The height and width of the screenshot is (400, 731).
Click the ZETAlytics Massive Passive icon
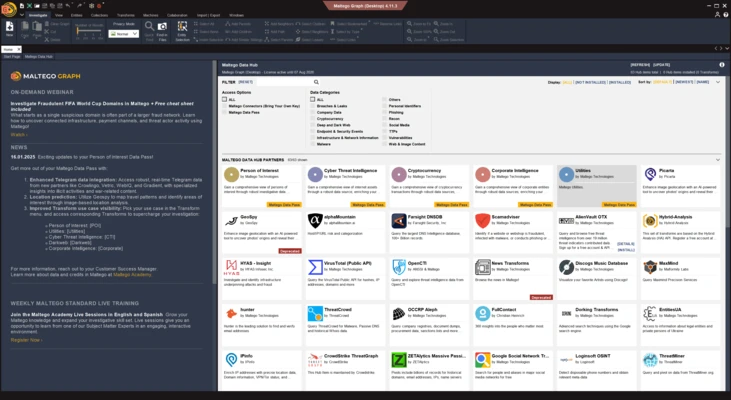click(399, 360)
